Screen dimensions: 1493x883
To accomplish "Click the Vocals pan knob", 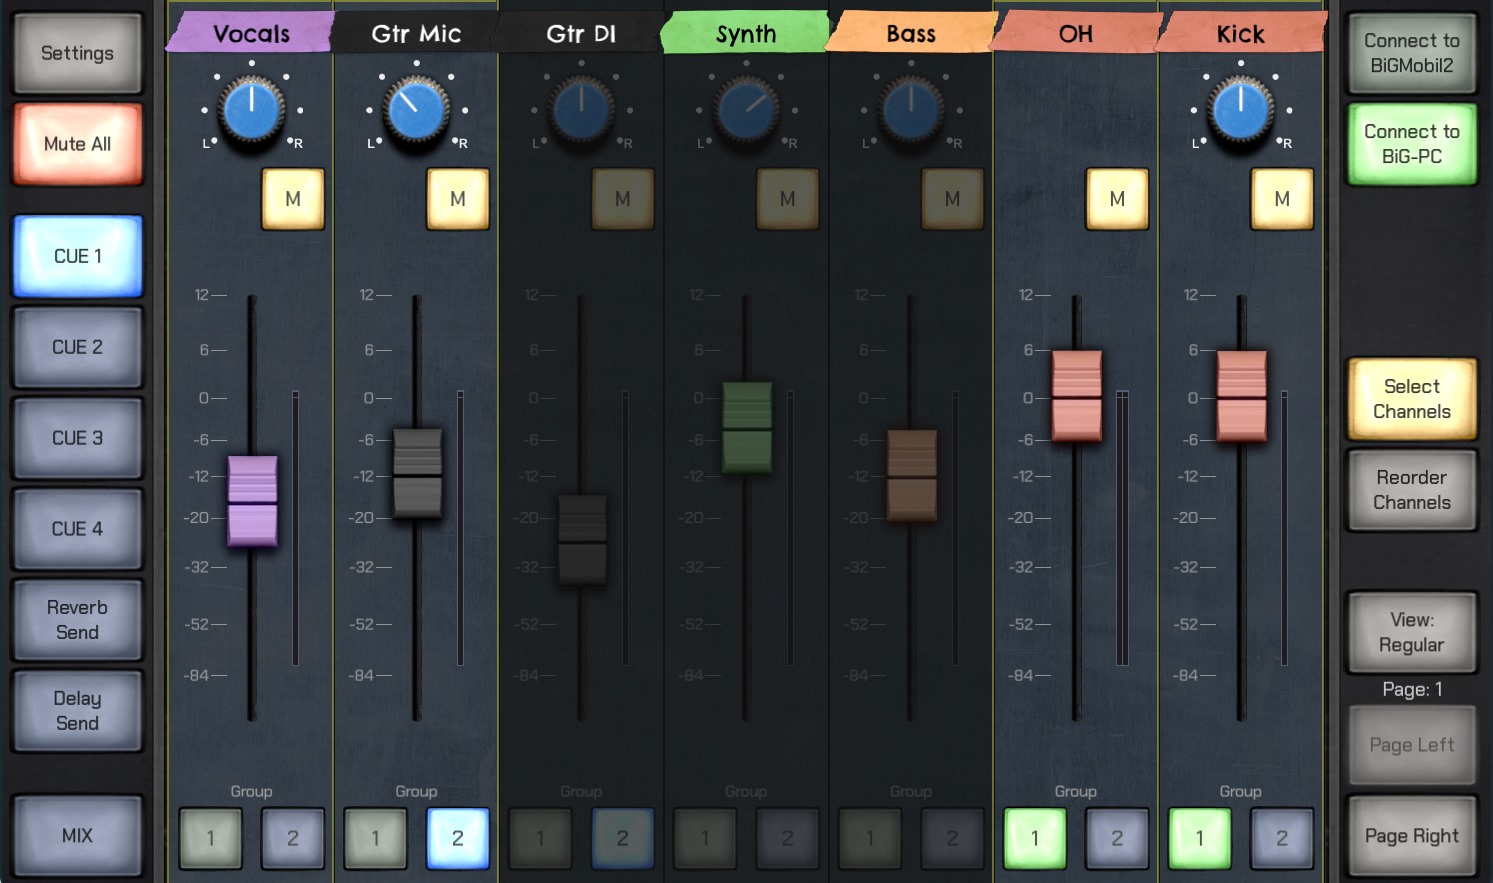I will [x=251, y=110].
